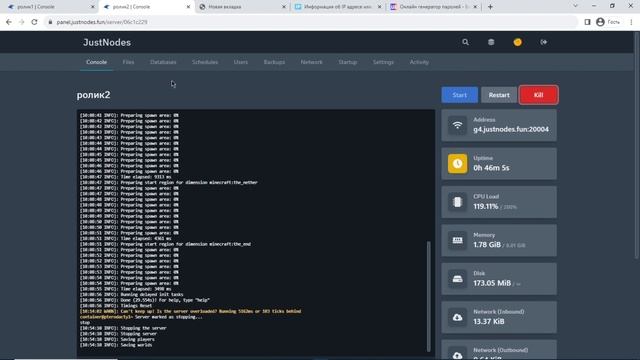640x360 pixels.
Task: Click the memory value 1.78 GiB
Action: click(x=487, y=245)
